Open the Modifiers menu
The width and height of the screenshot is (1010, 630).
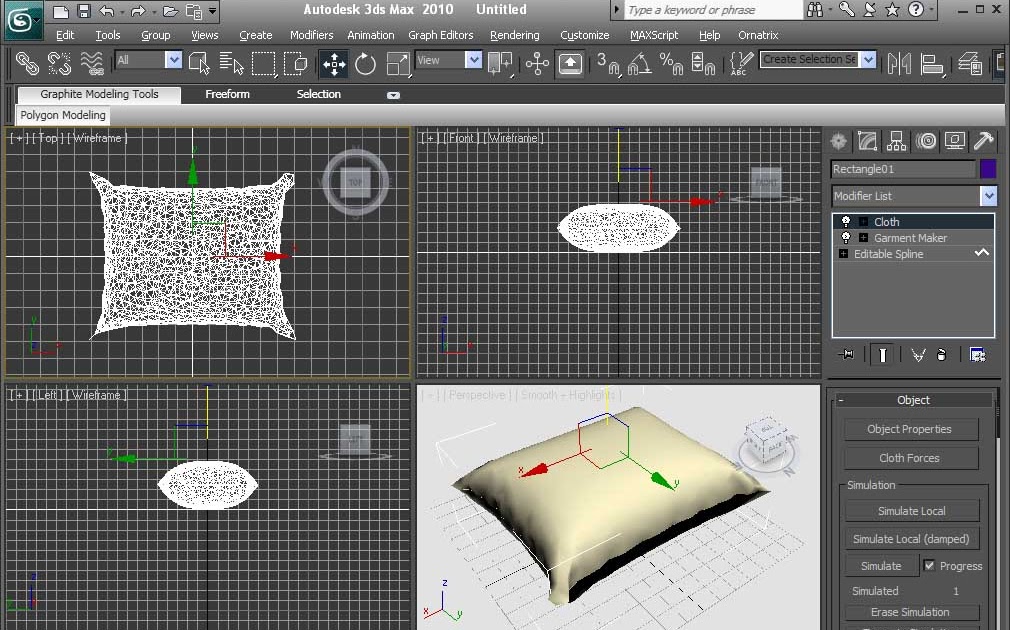[x=311, y=35]
